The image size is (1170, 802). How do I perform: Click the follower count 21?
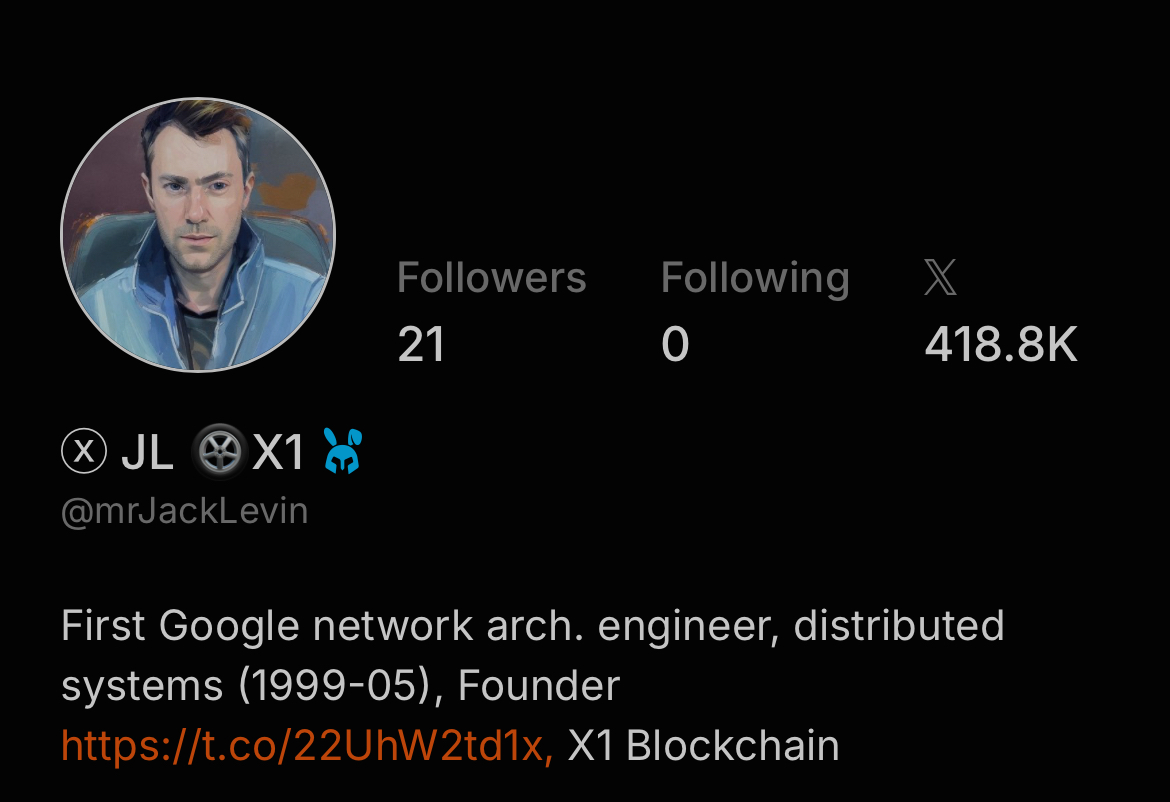pyautogui.click(x=421, y=345)
